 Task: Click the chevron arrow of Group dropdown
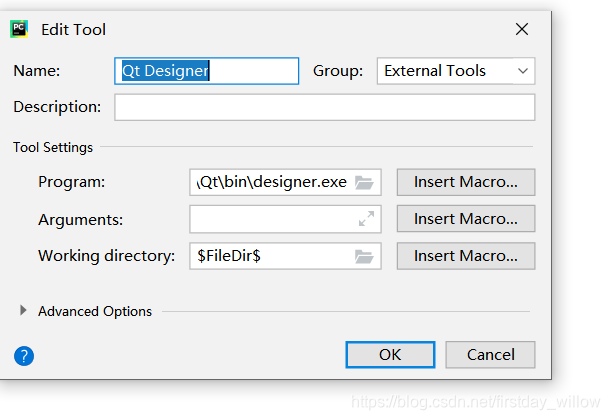(523, 71)
